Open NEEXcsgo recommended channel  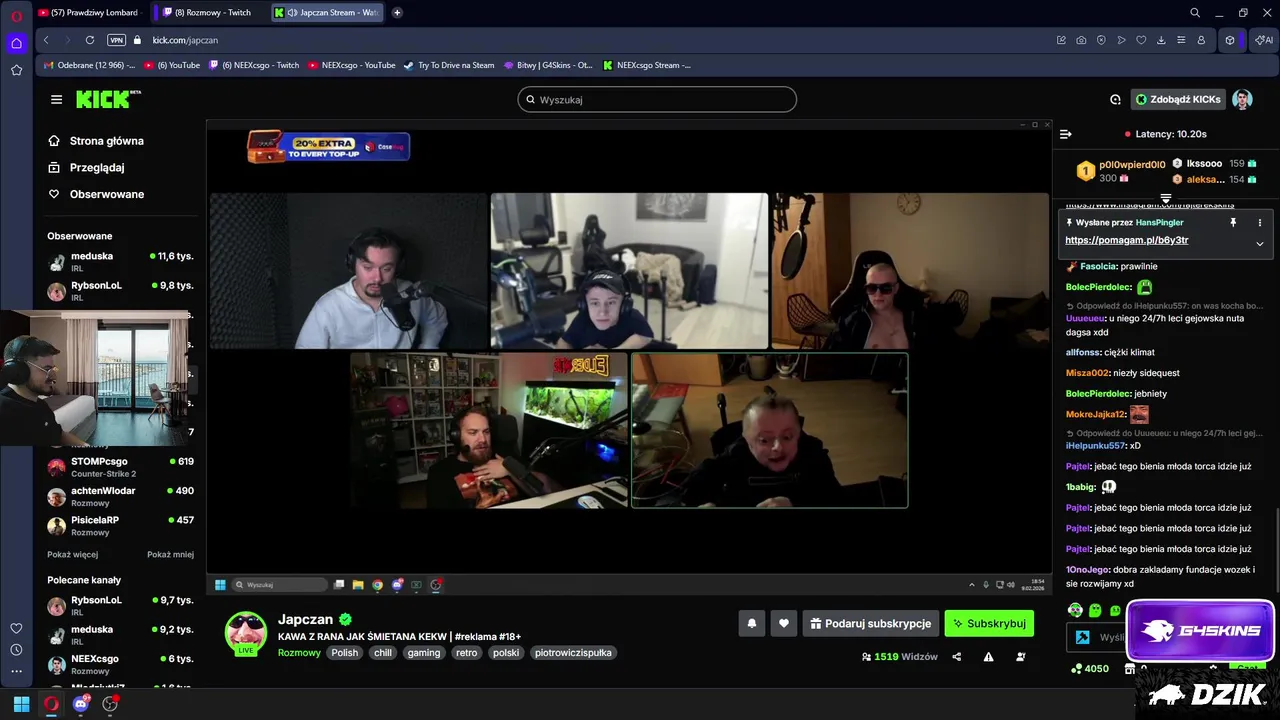click(120, 664)
